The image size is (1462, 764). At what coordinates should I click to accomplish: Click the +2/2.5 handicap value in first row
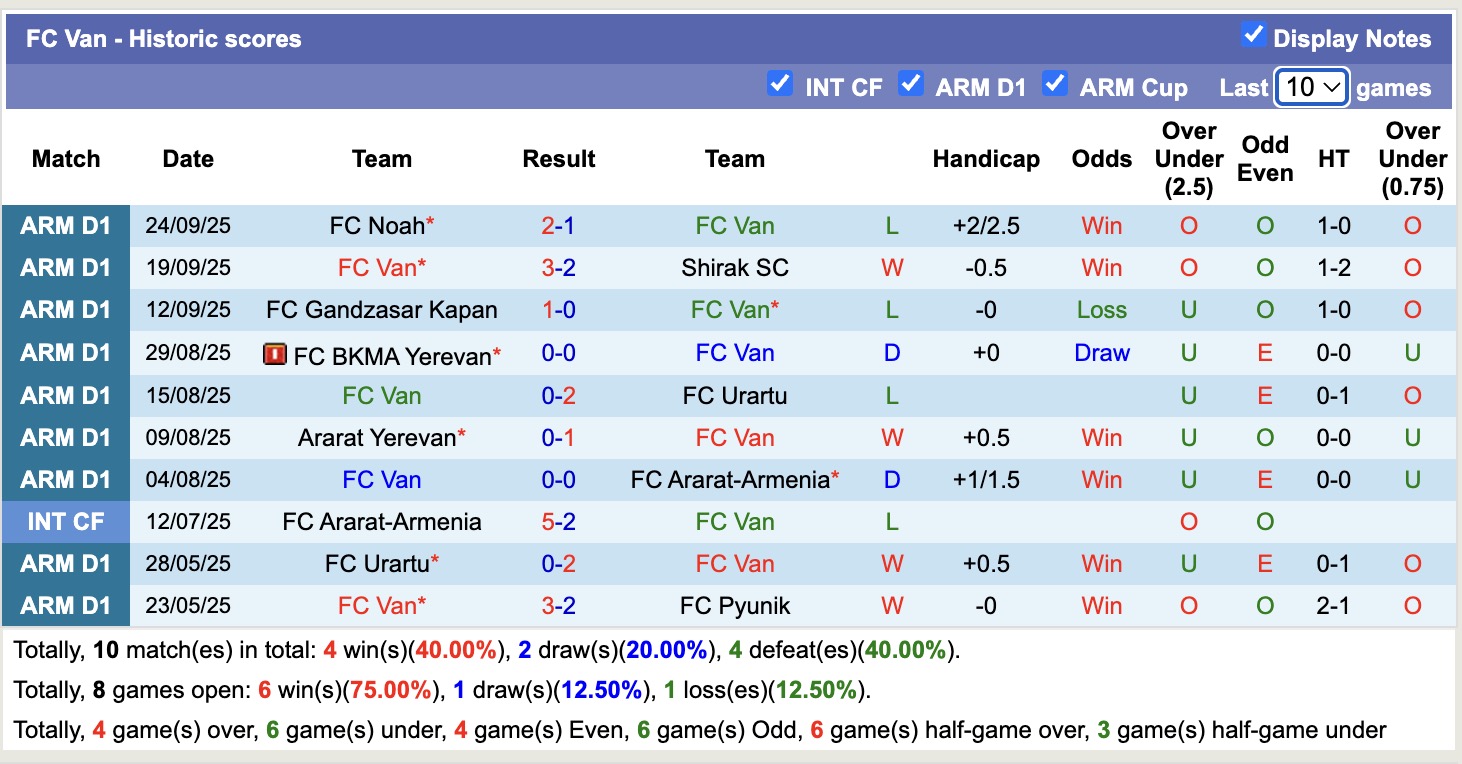point(986,225)
